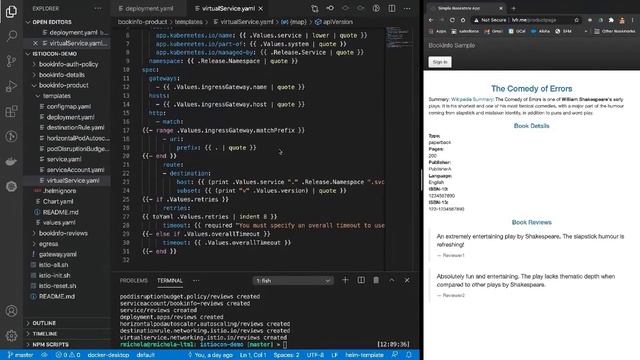Screen dimensions: 640x360
Task: Expand the bookinfo-auth-policy folder
Action: pyautogui.click(x=68, y=64)
